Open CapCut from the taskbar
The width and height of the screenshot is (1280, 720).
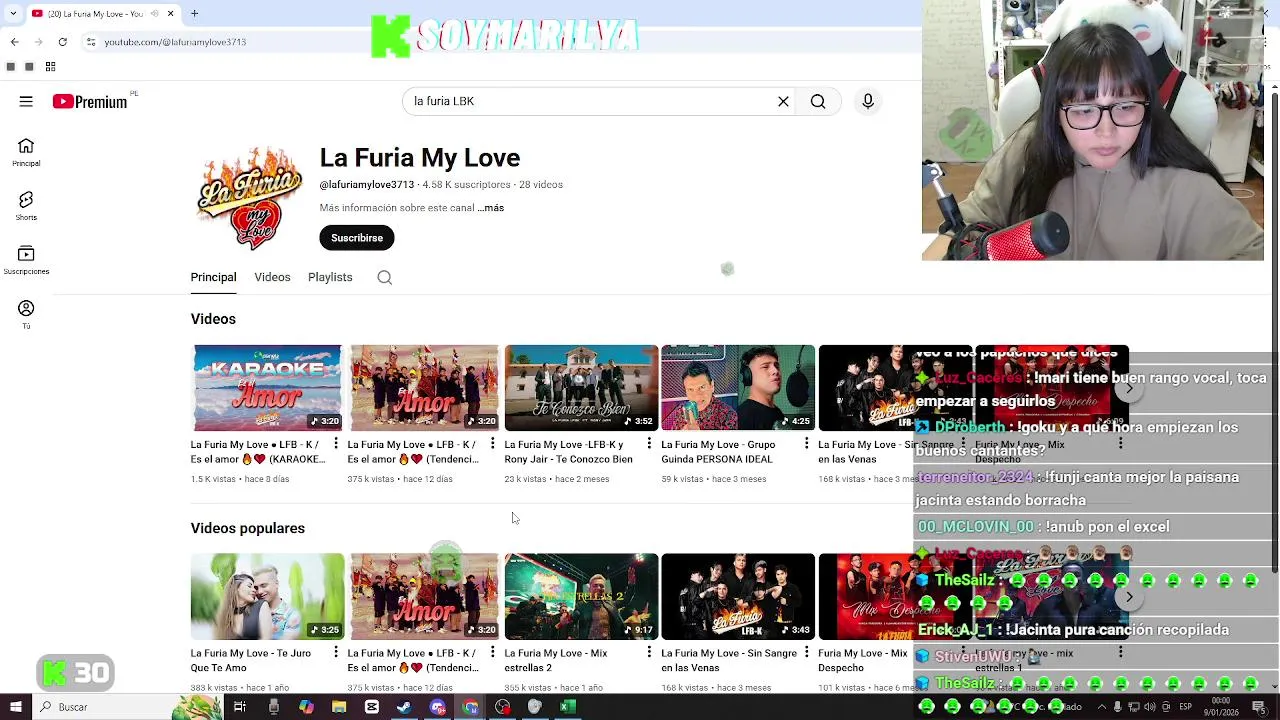click(x=371, y=707)
